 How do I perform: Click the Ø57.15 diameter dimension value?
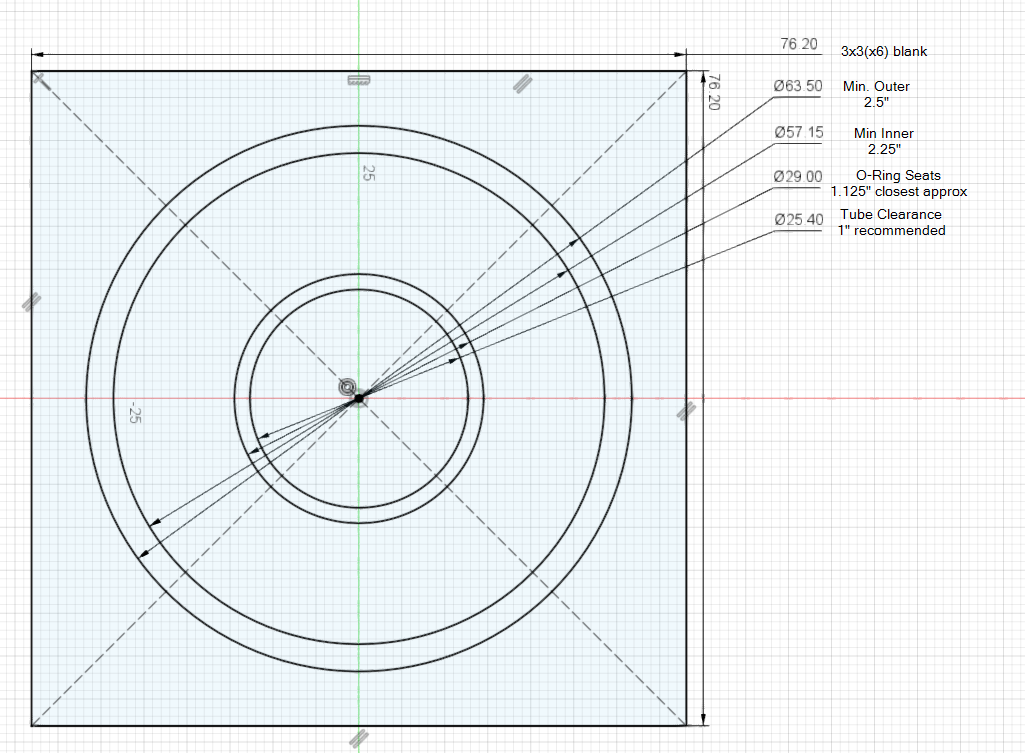click(x=798, y=133)
